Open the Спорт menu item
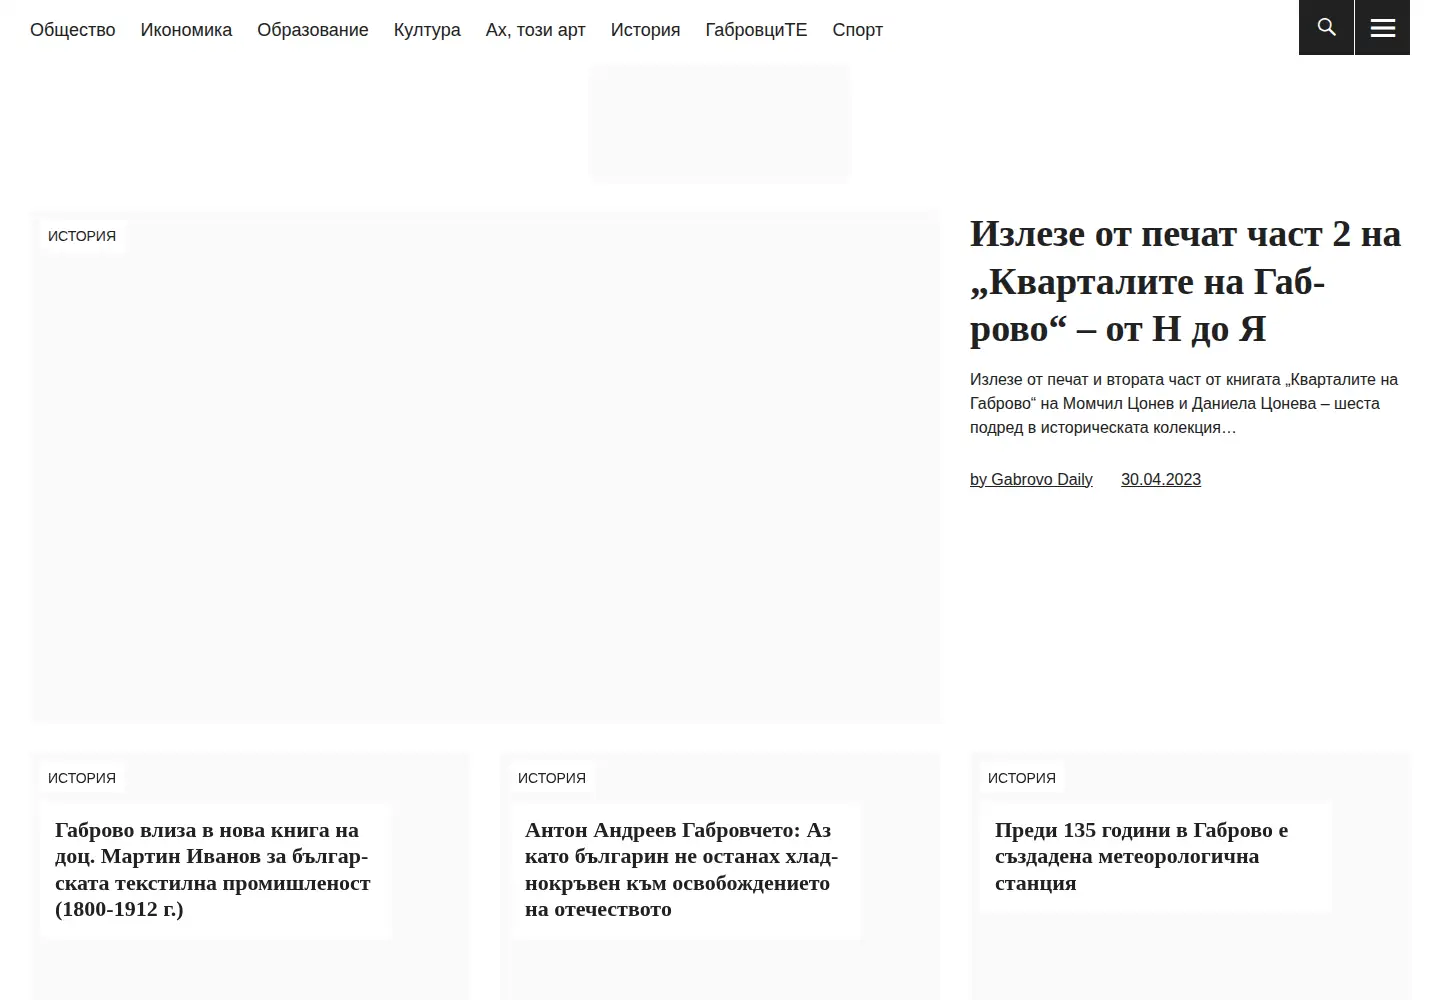The height and width of the screenshot is (1000, 1440). click(x=858, y=30)
